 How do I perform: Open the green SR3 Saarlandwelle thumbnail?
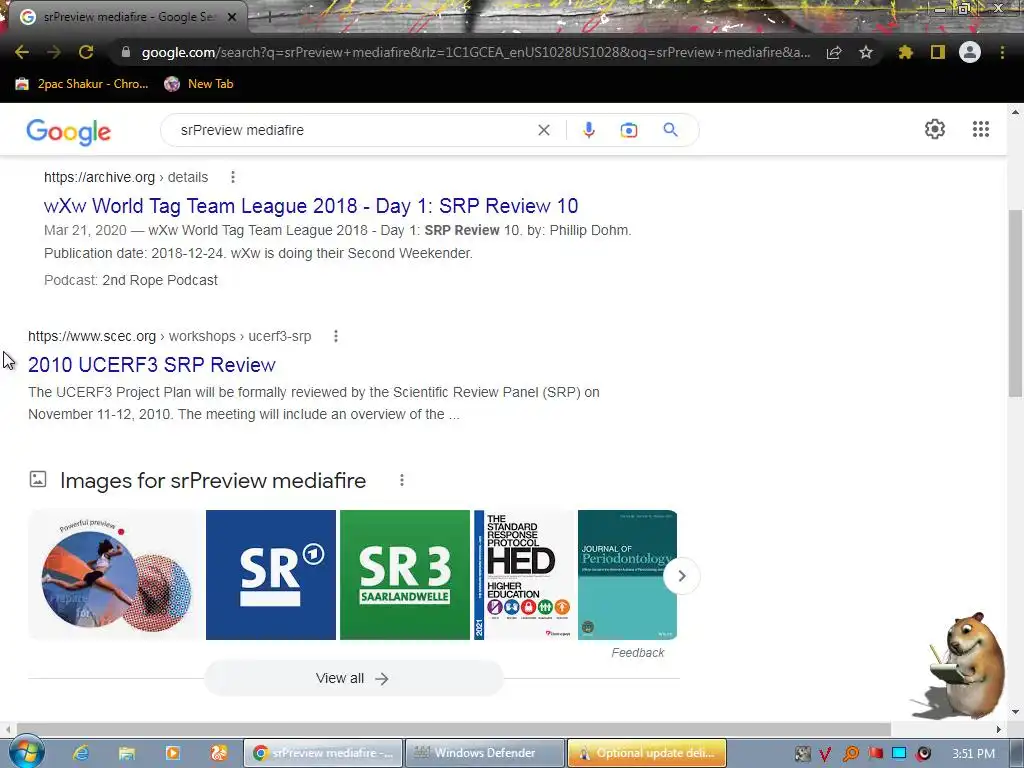[405, 575]
